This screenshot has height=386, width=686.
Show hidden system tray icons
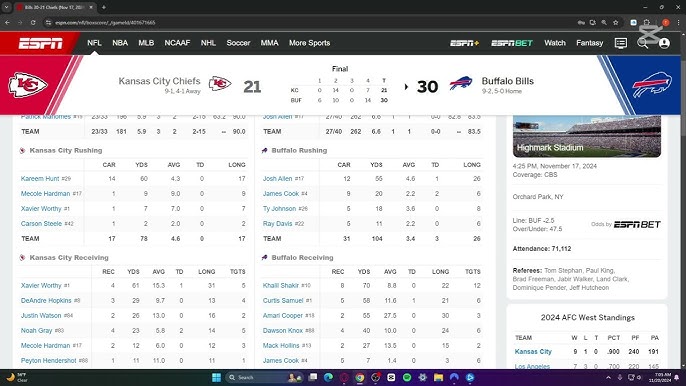point(608,377)
